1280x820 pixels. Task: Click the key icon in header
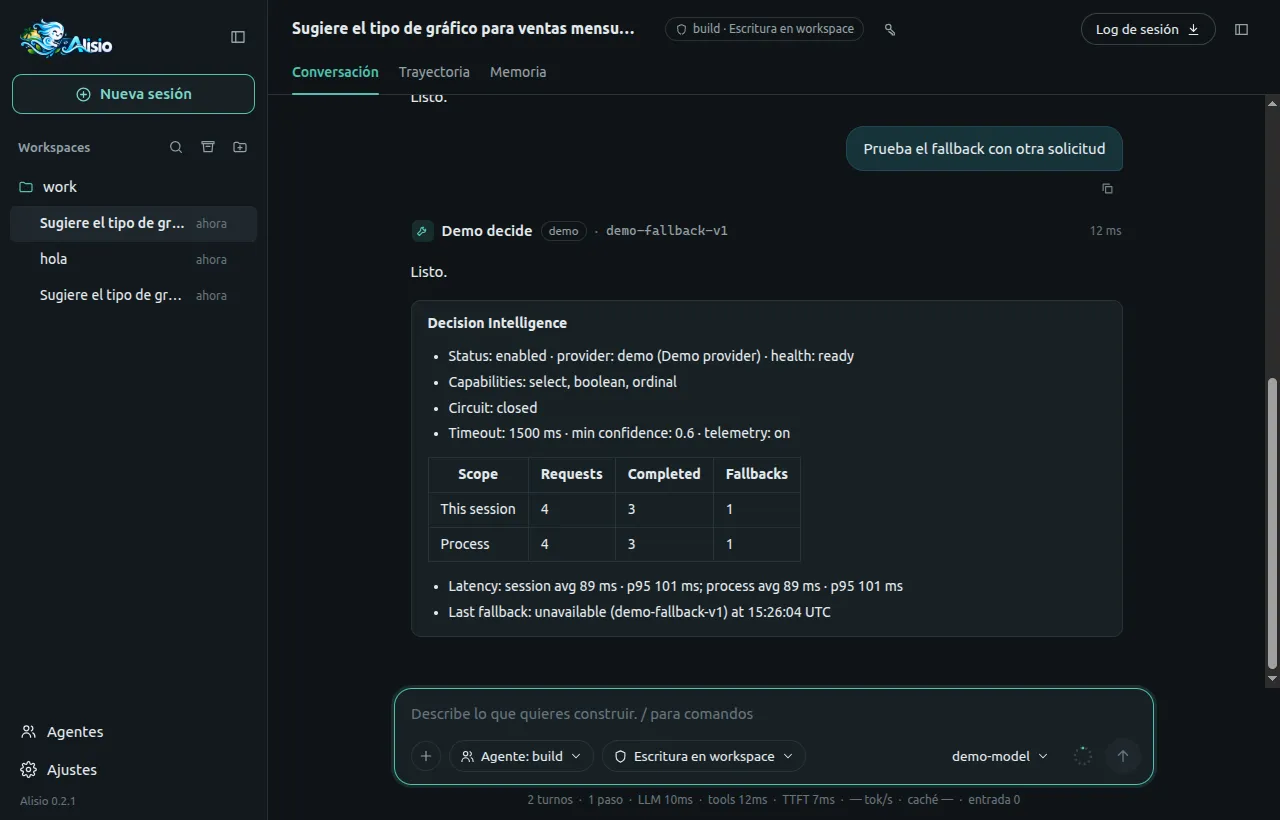[890, 30]
